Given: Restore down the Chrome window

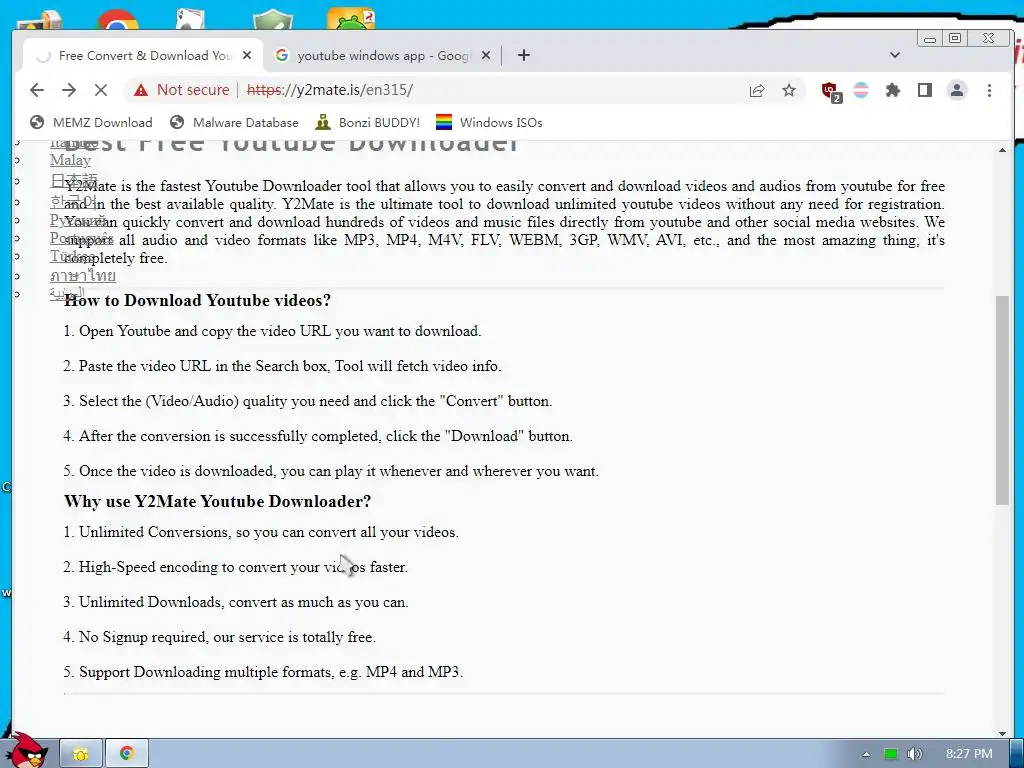Looking at the screenshot, I should 955,39.
